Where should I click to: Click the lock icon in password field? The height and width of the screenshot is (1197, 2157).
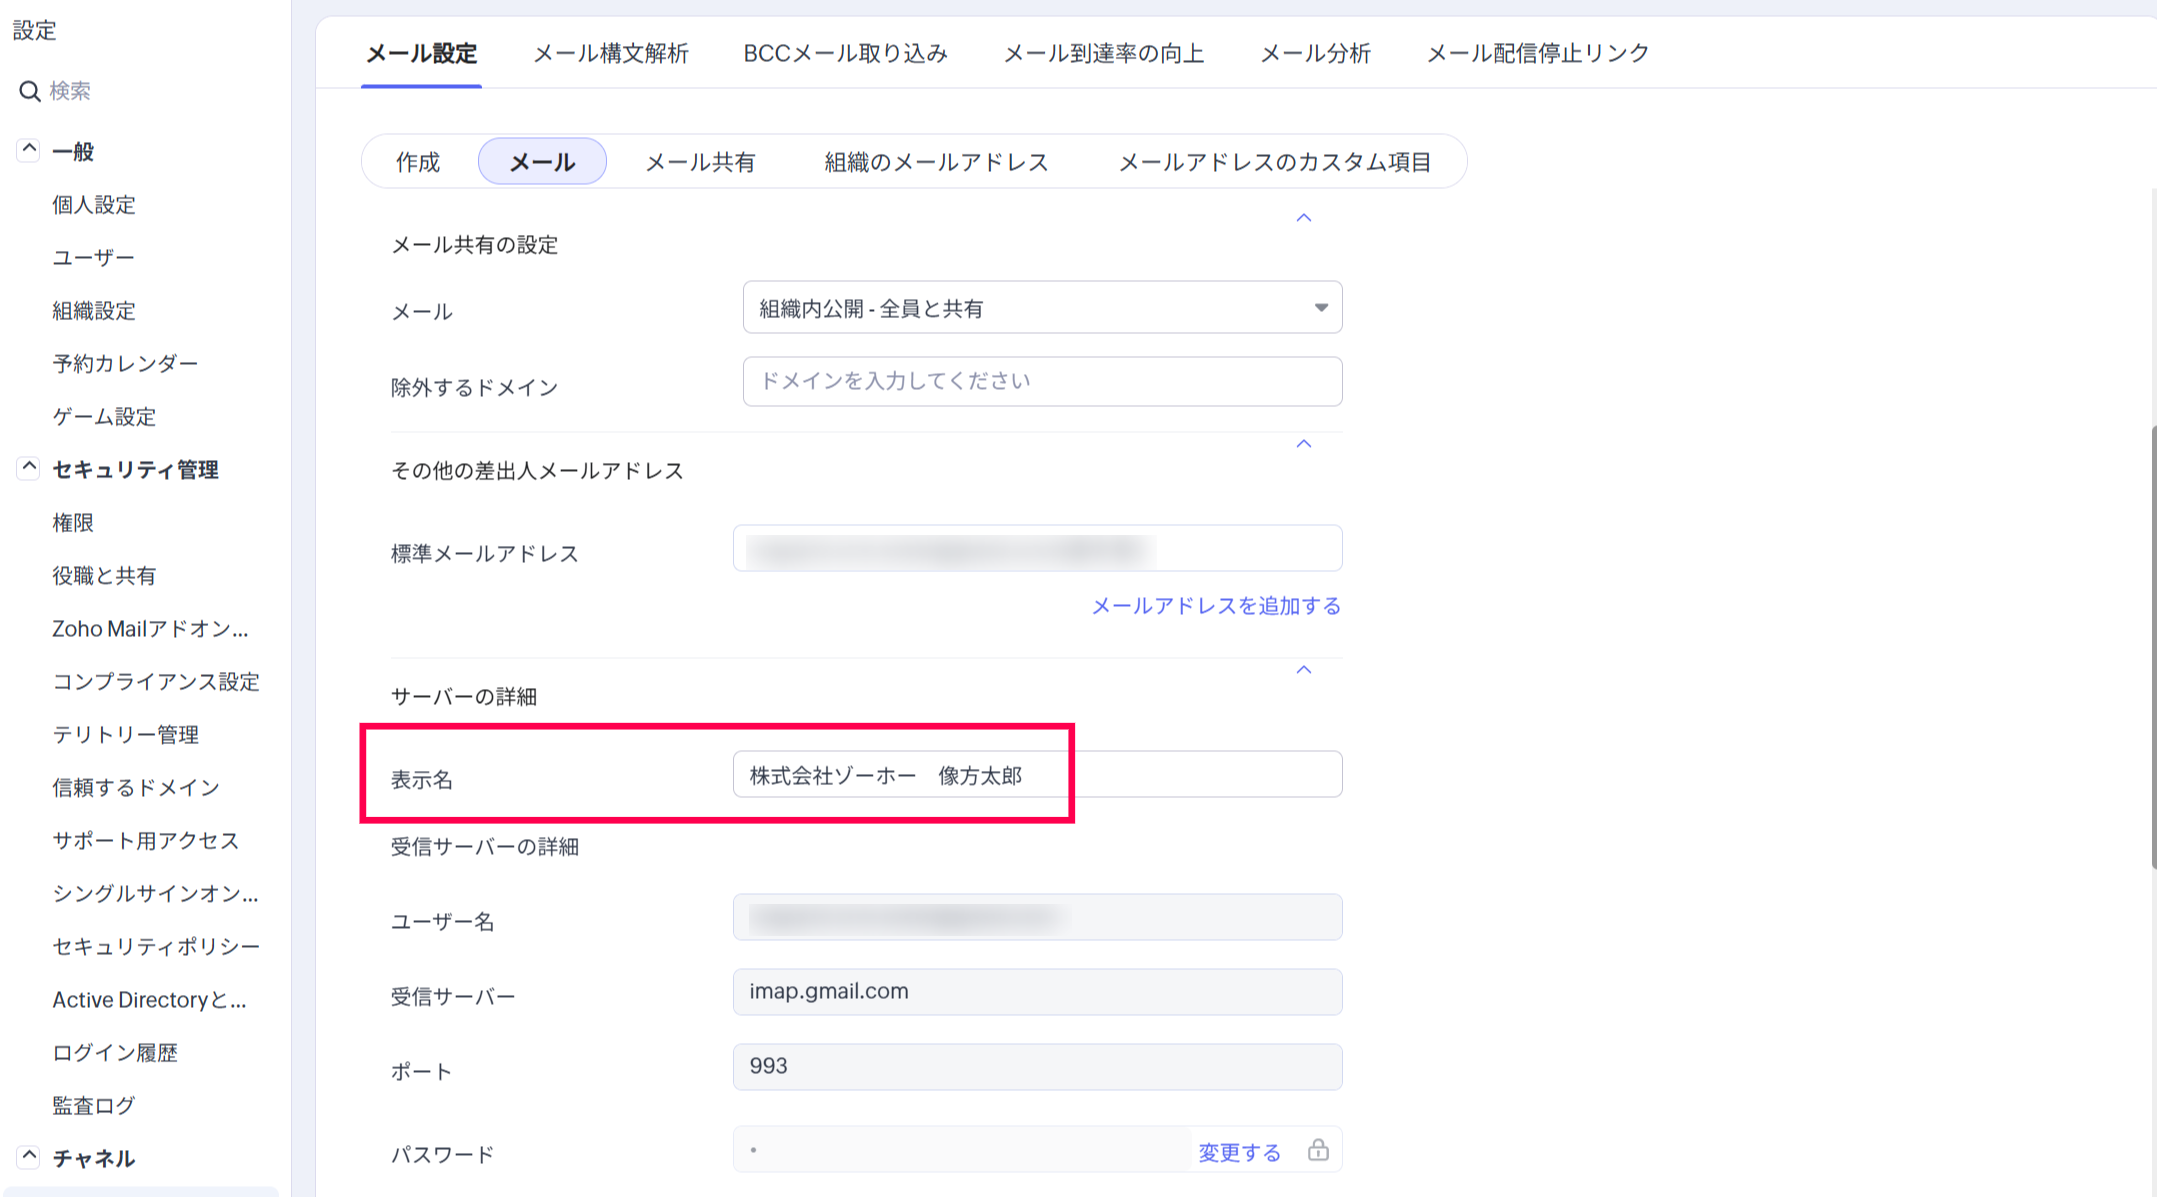(1318, 1150)
